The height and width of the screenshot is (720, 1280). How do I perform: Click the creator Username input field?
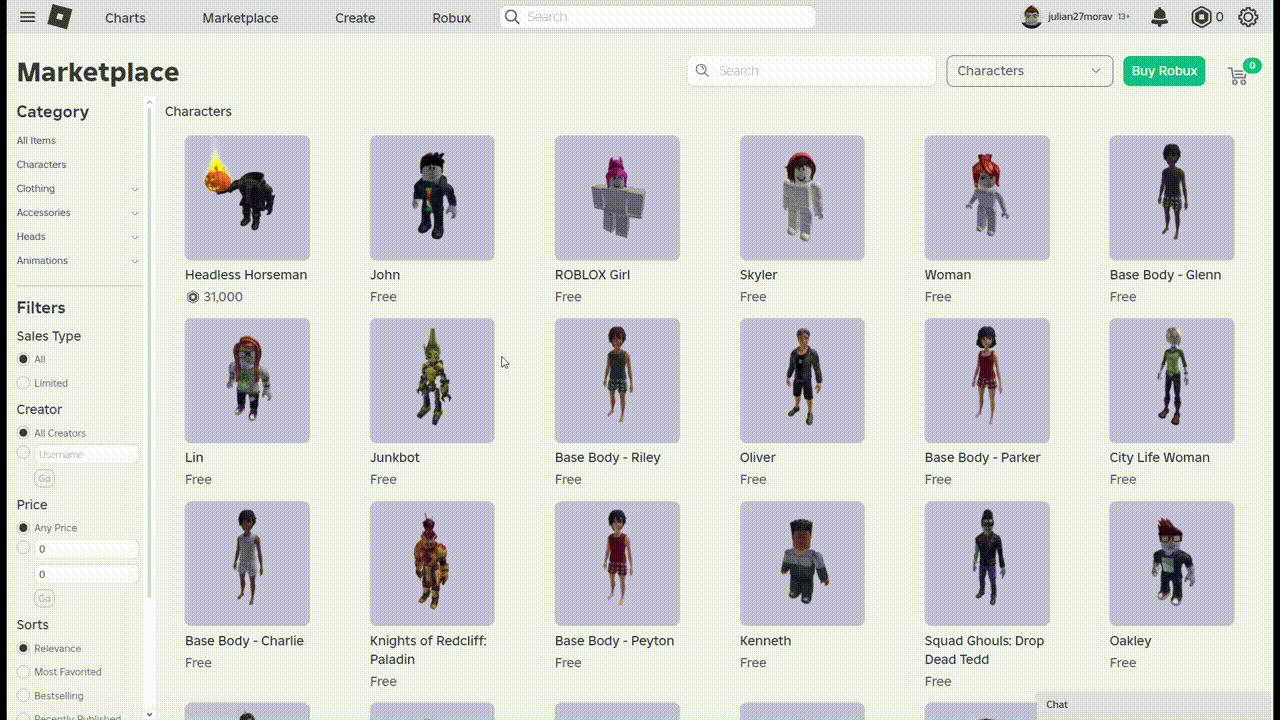pyautogui.click(x=86, y=454)
